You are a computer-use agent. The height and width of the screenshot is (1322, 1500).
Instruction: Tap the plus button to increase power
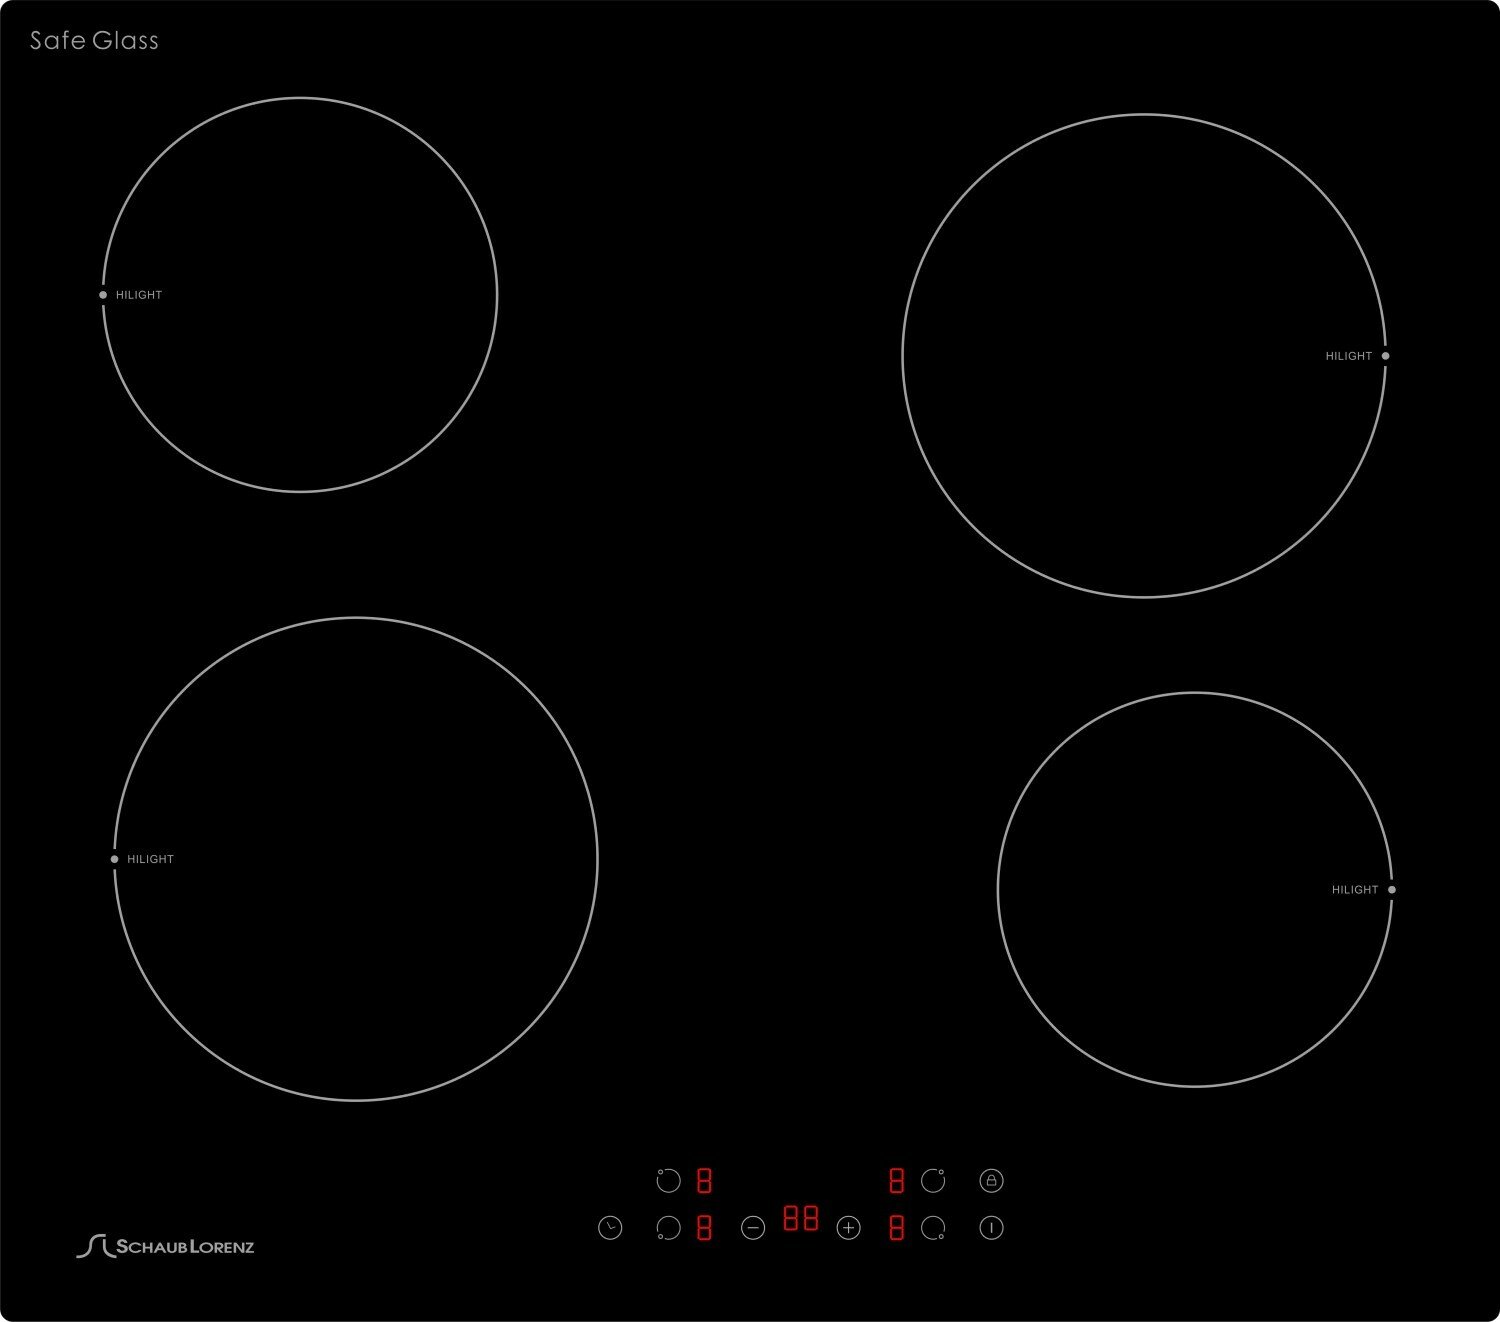coord(848,1227)
